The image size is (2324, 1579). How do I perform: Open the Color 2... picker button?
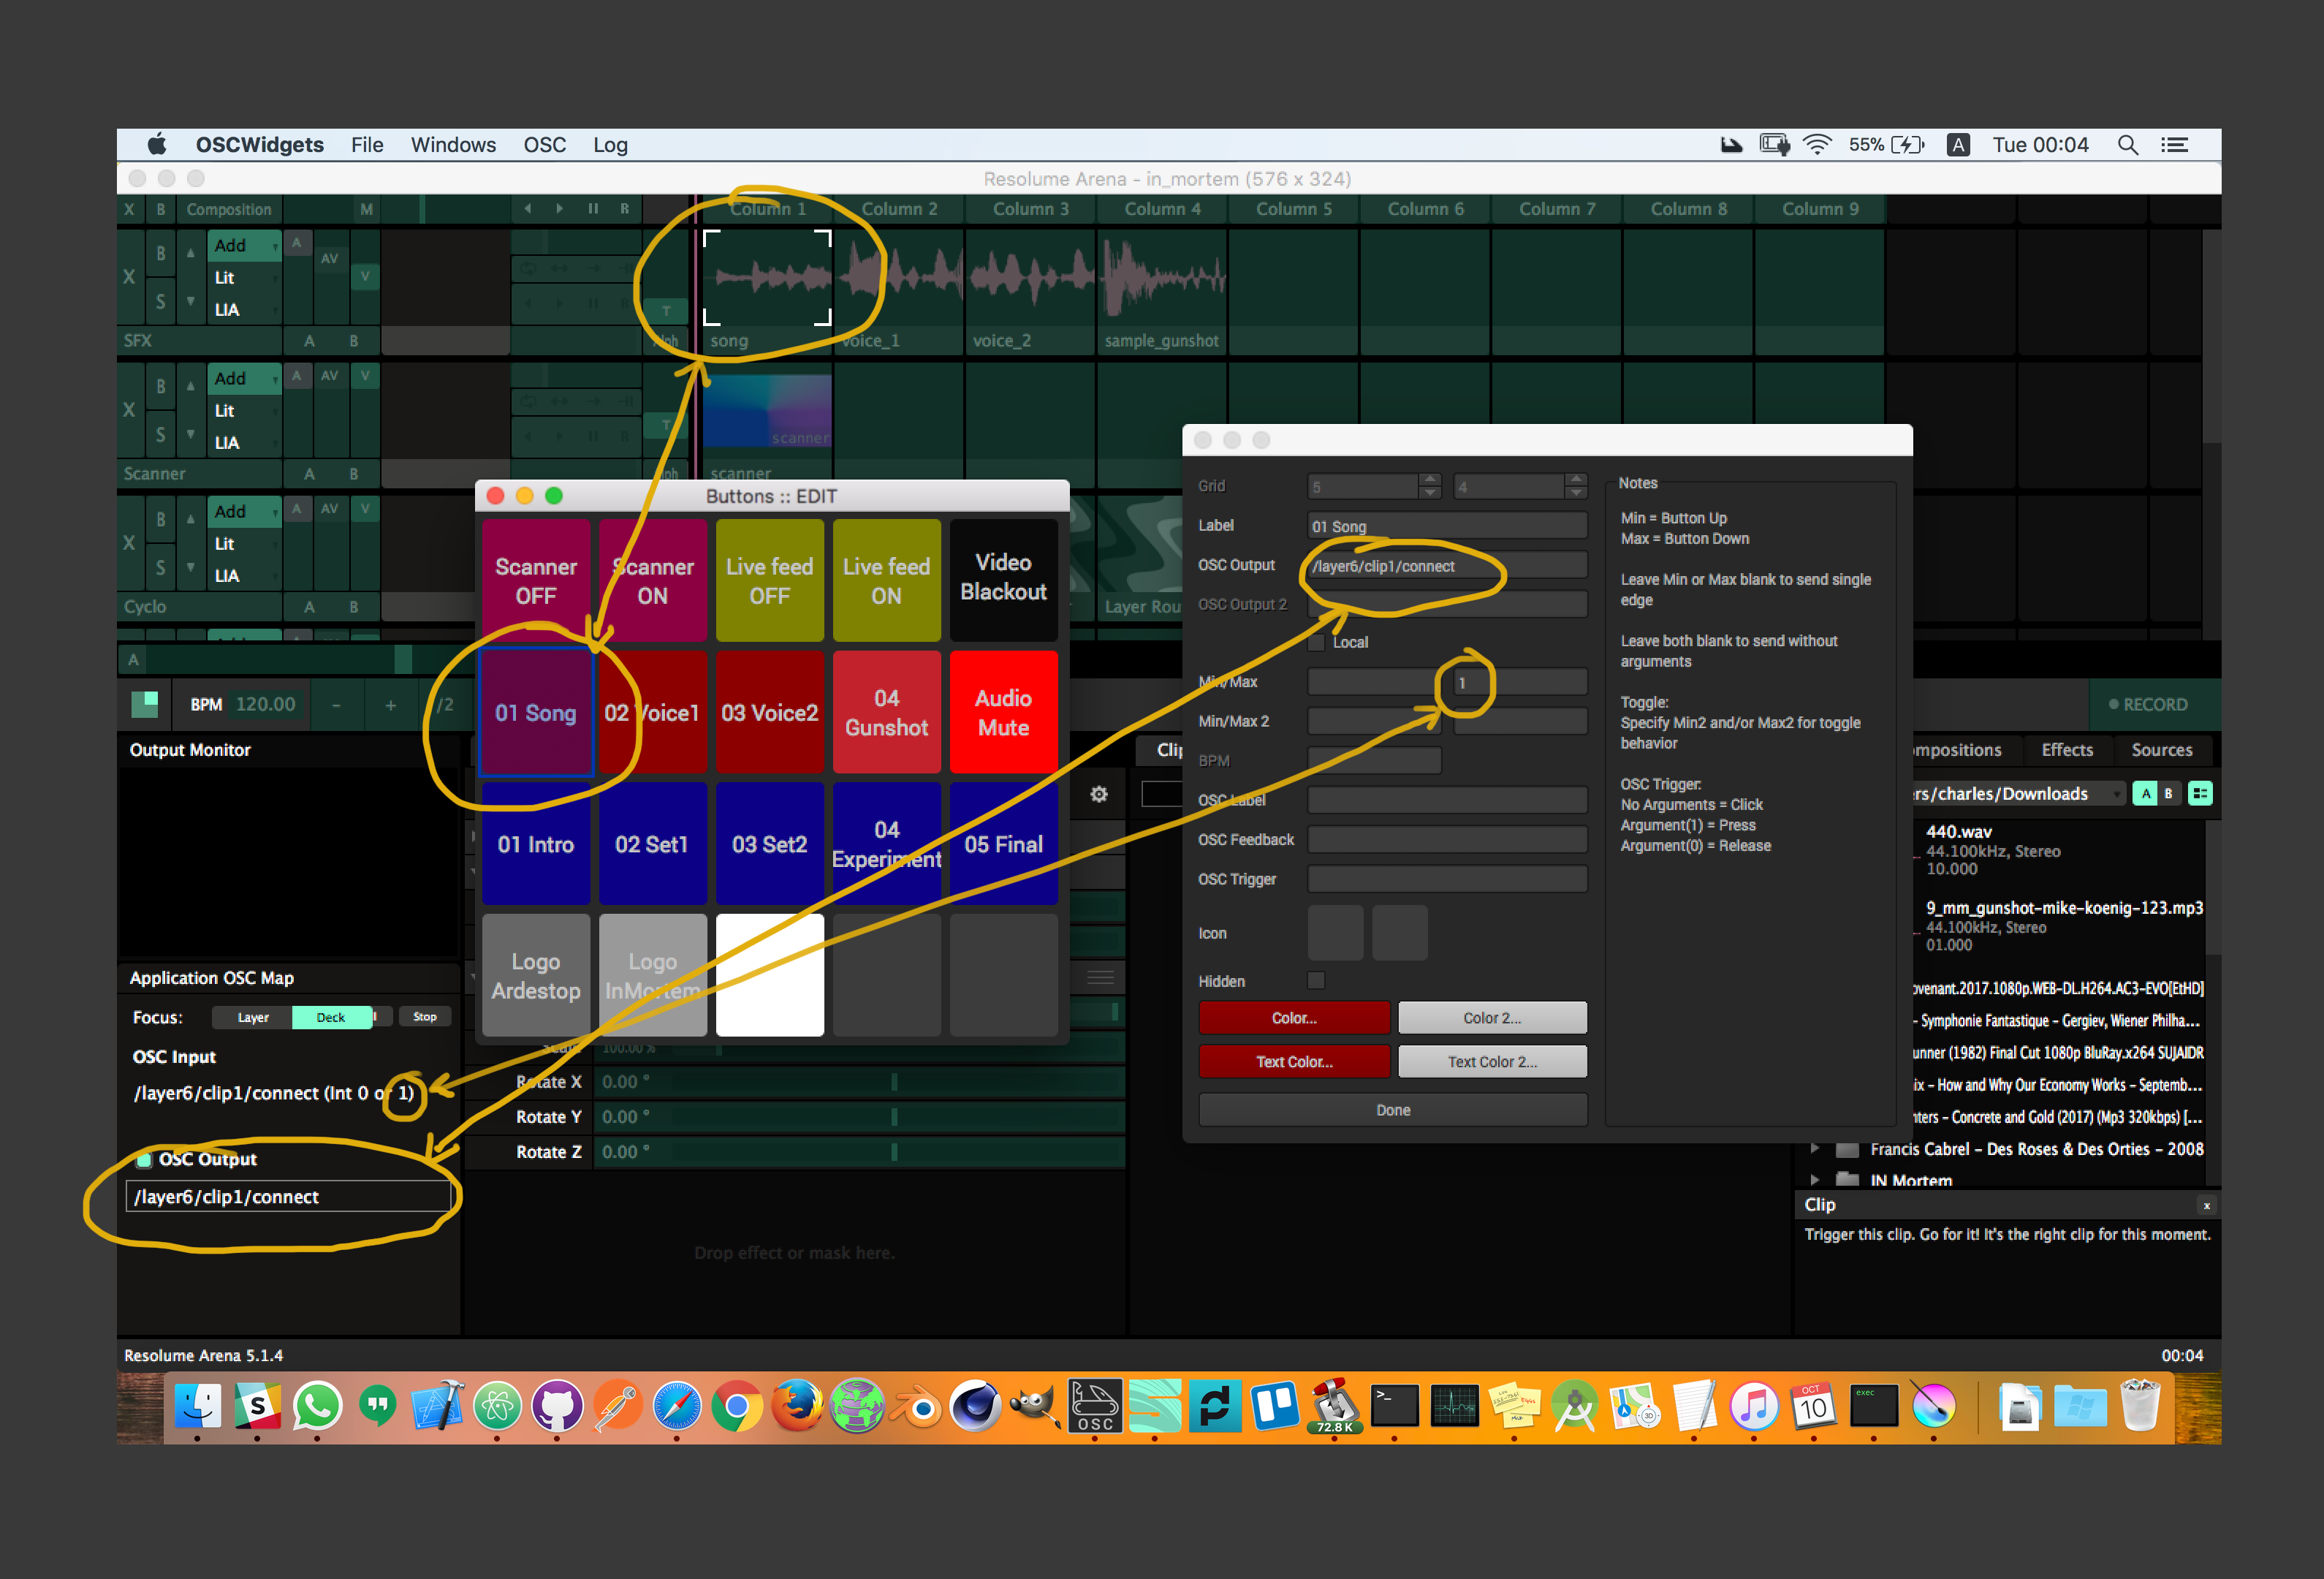(1492, 1017)
